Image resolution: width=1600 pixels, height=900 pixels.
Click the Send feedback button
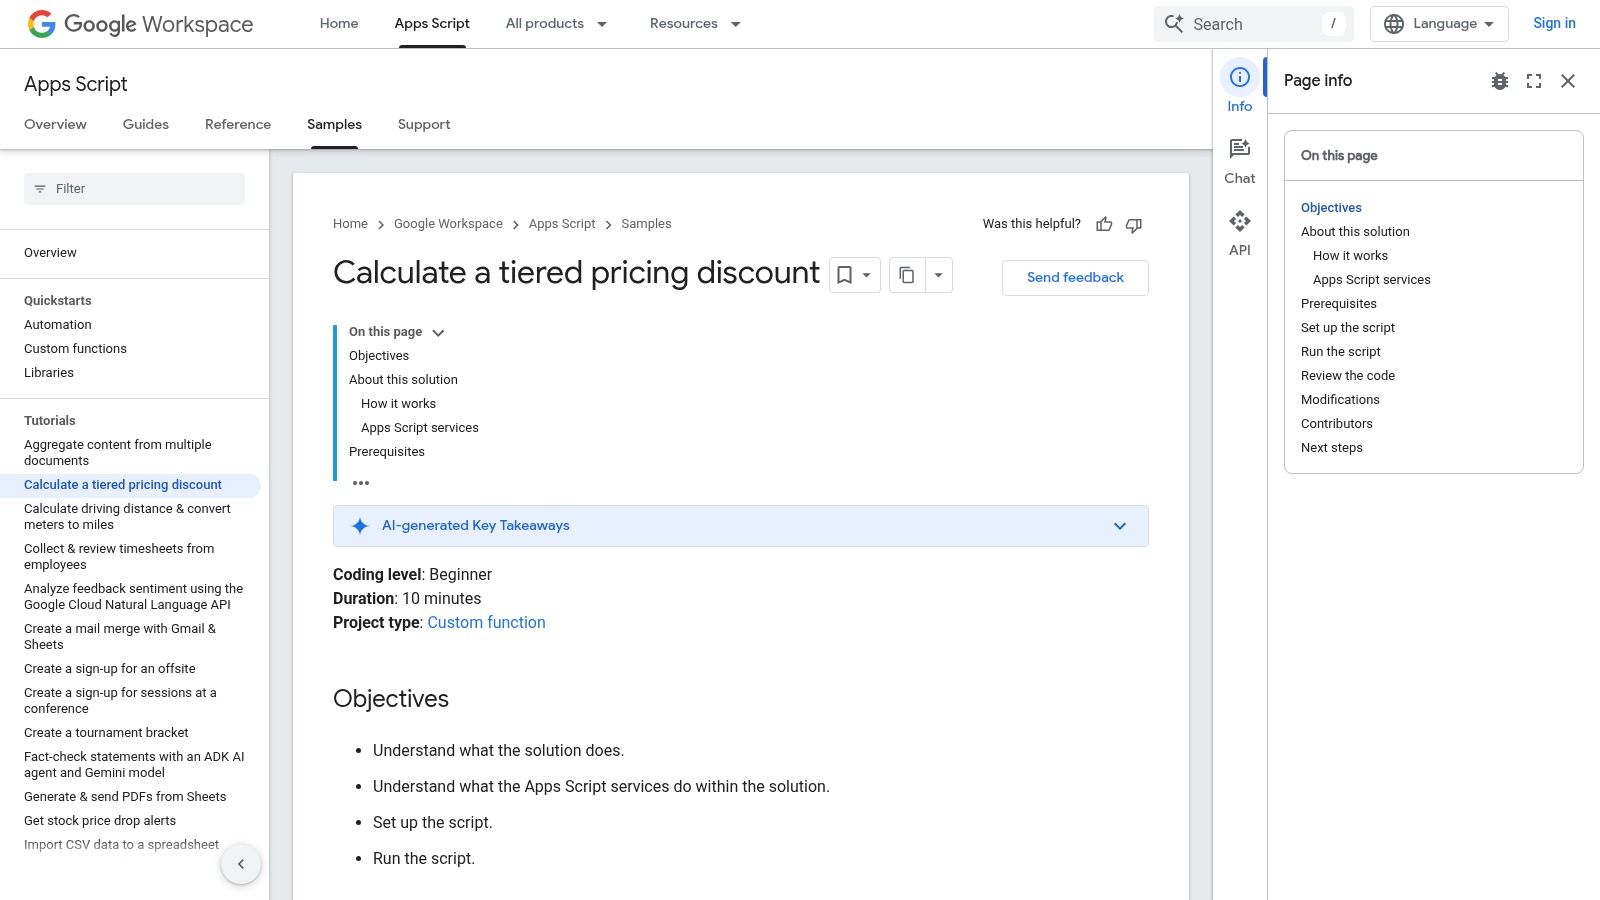click(1075, 277)
